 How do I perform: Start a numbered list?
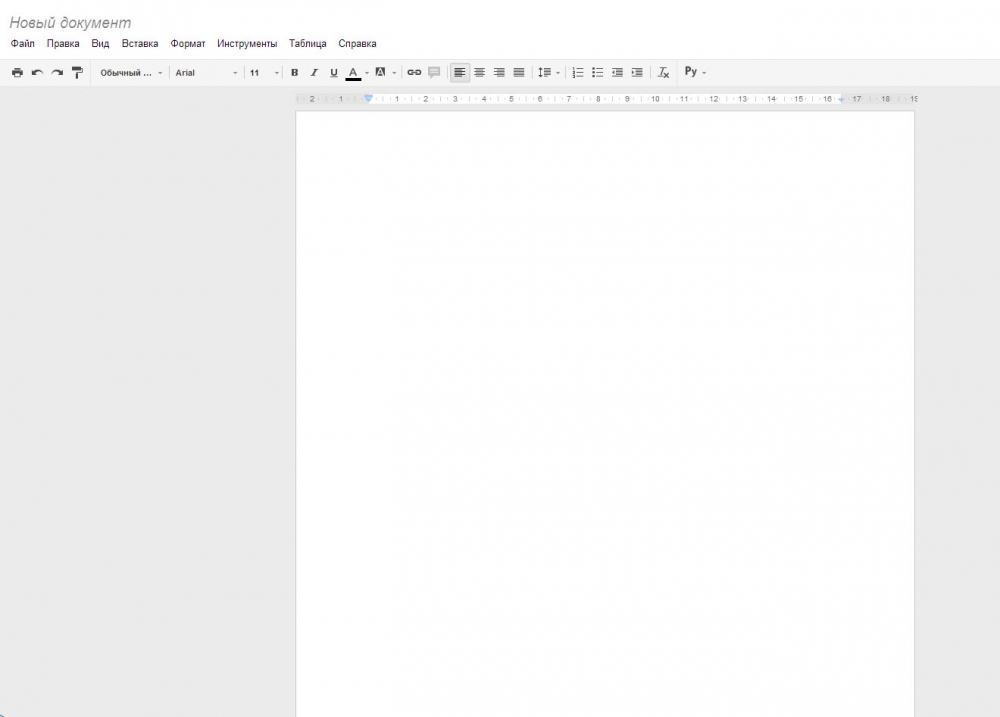pos(578,73)
